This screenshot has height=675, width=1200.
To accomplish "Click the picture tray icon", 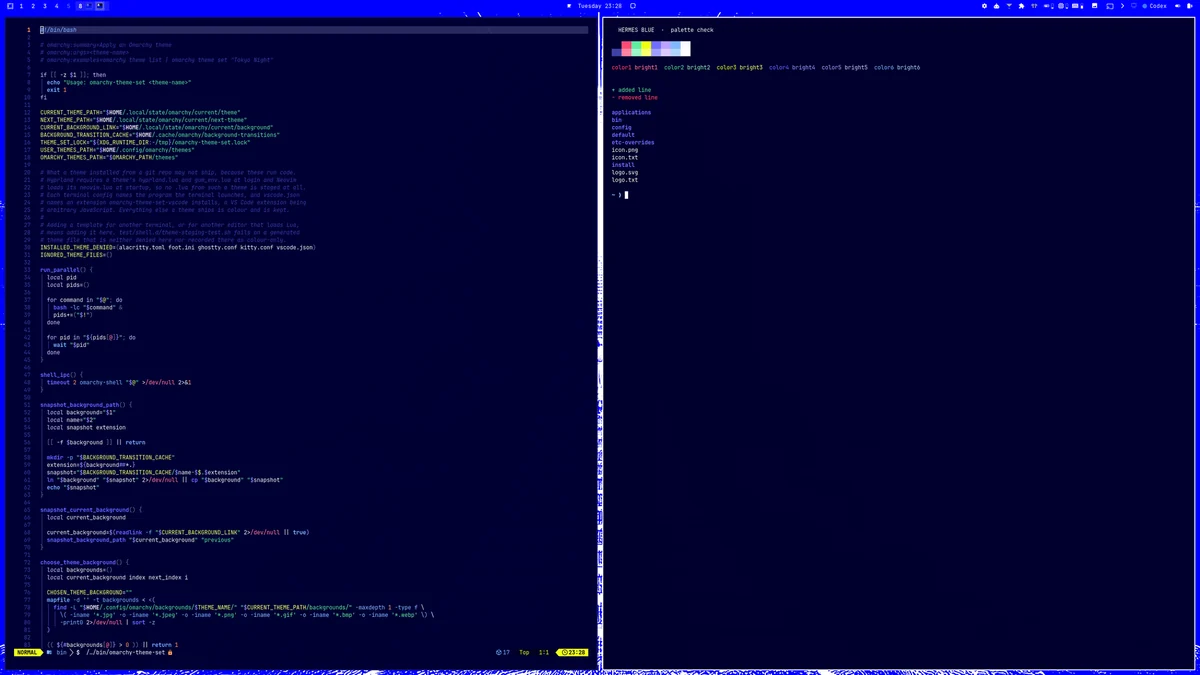I will point(1095,6).
